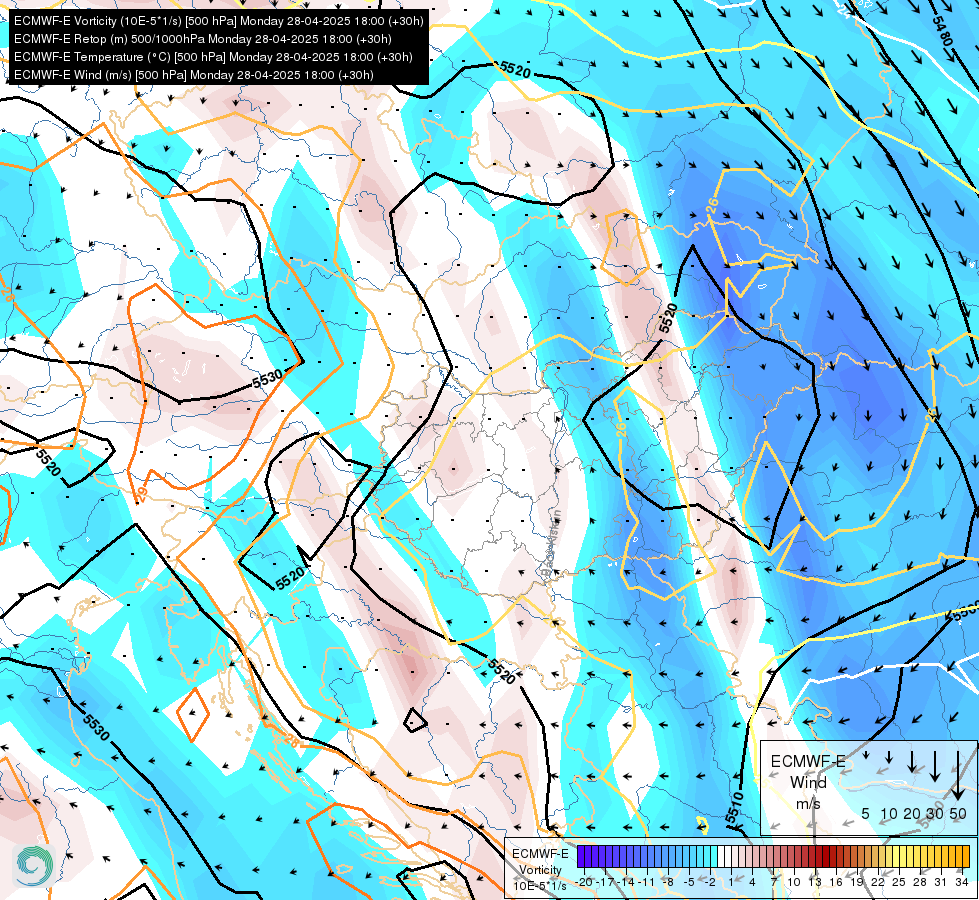The height and width of the screenshot is (900, 979).
Task: Click the 20 value in wind legend
Action: [912, 814]
